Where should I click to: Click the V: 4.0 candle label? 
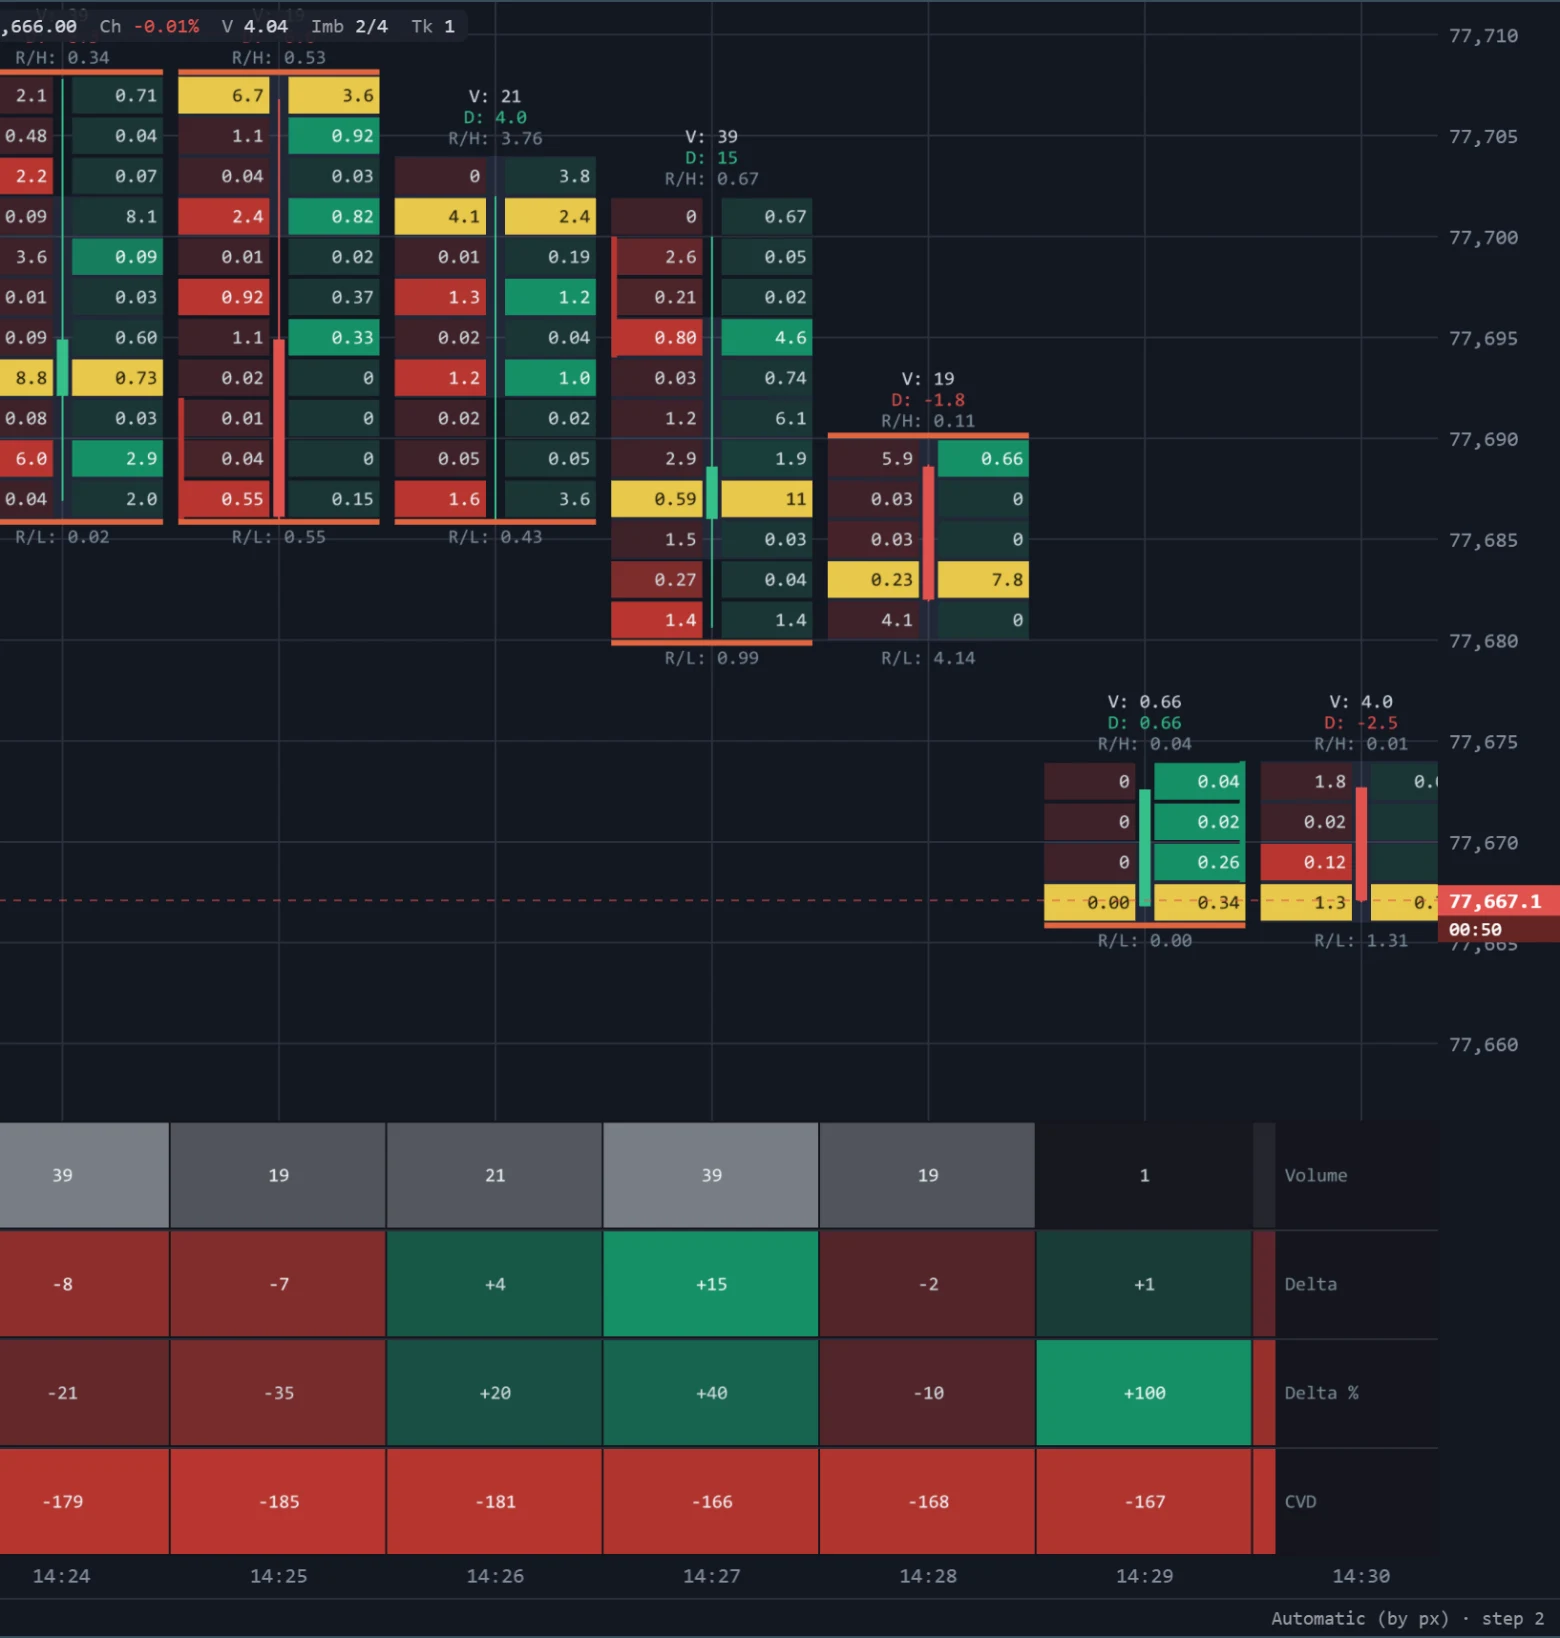tap(1360, 702)
